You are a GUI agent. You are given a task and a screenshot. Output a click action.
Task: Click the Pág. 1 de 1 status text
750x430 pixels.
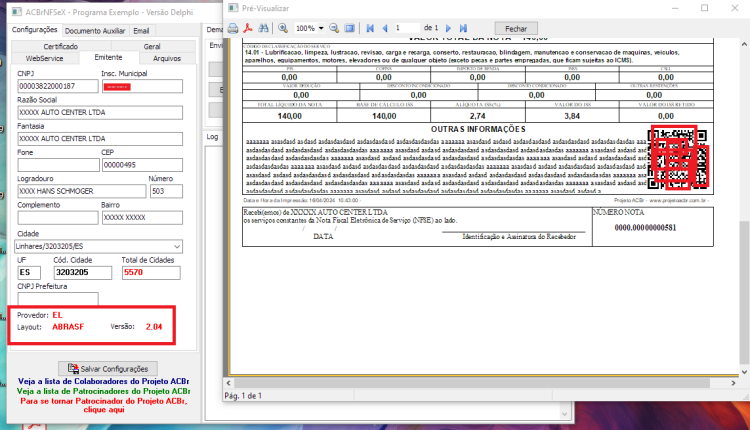(243, 396)
